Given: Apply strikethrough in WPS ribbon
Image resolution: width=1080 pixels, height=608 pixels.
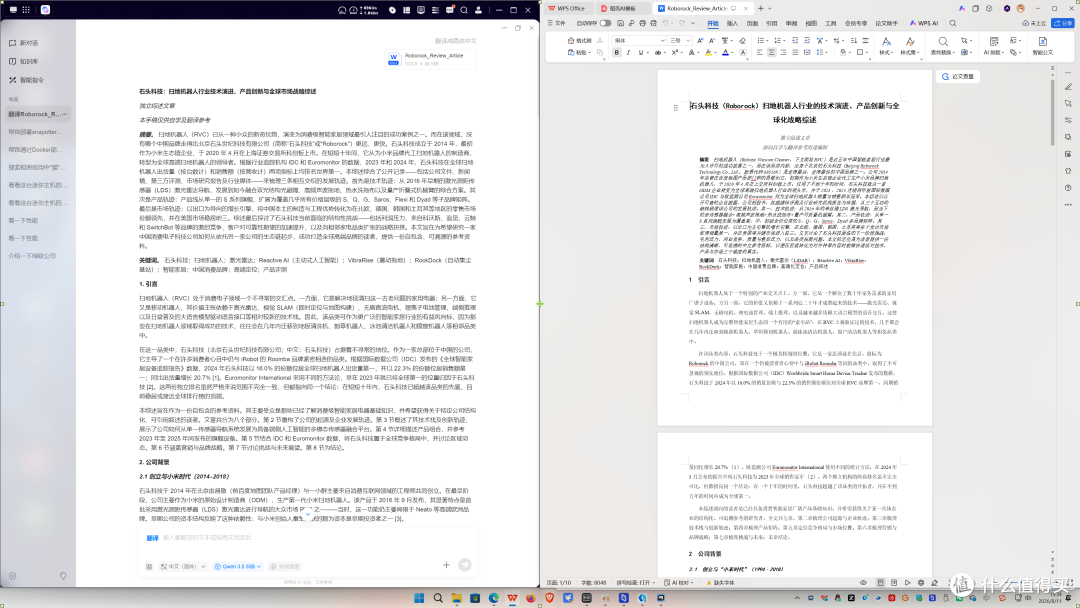Looking at the screenshot, I should pos(658,52).
